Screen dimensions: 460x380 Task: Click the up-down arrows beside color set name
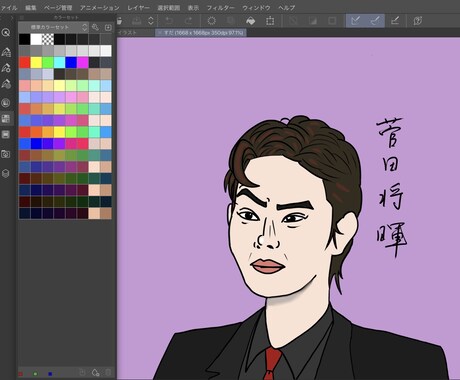coord(84,27)
